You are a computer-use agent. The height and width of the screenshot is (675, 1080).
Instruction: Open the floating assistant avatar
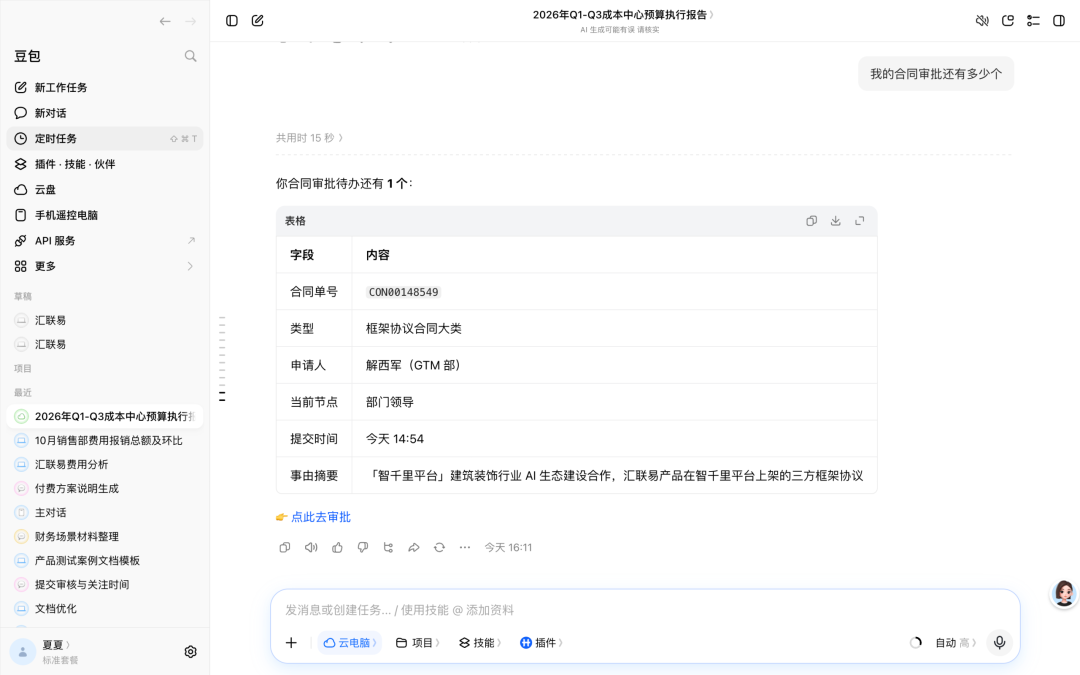(x=1064, y=593)
